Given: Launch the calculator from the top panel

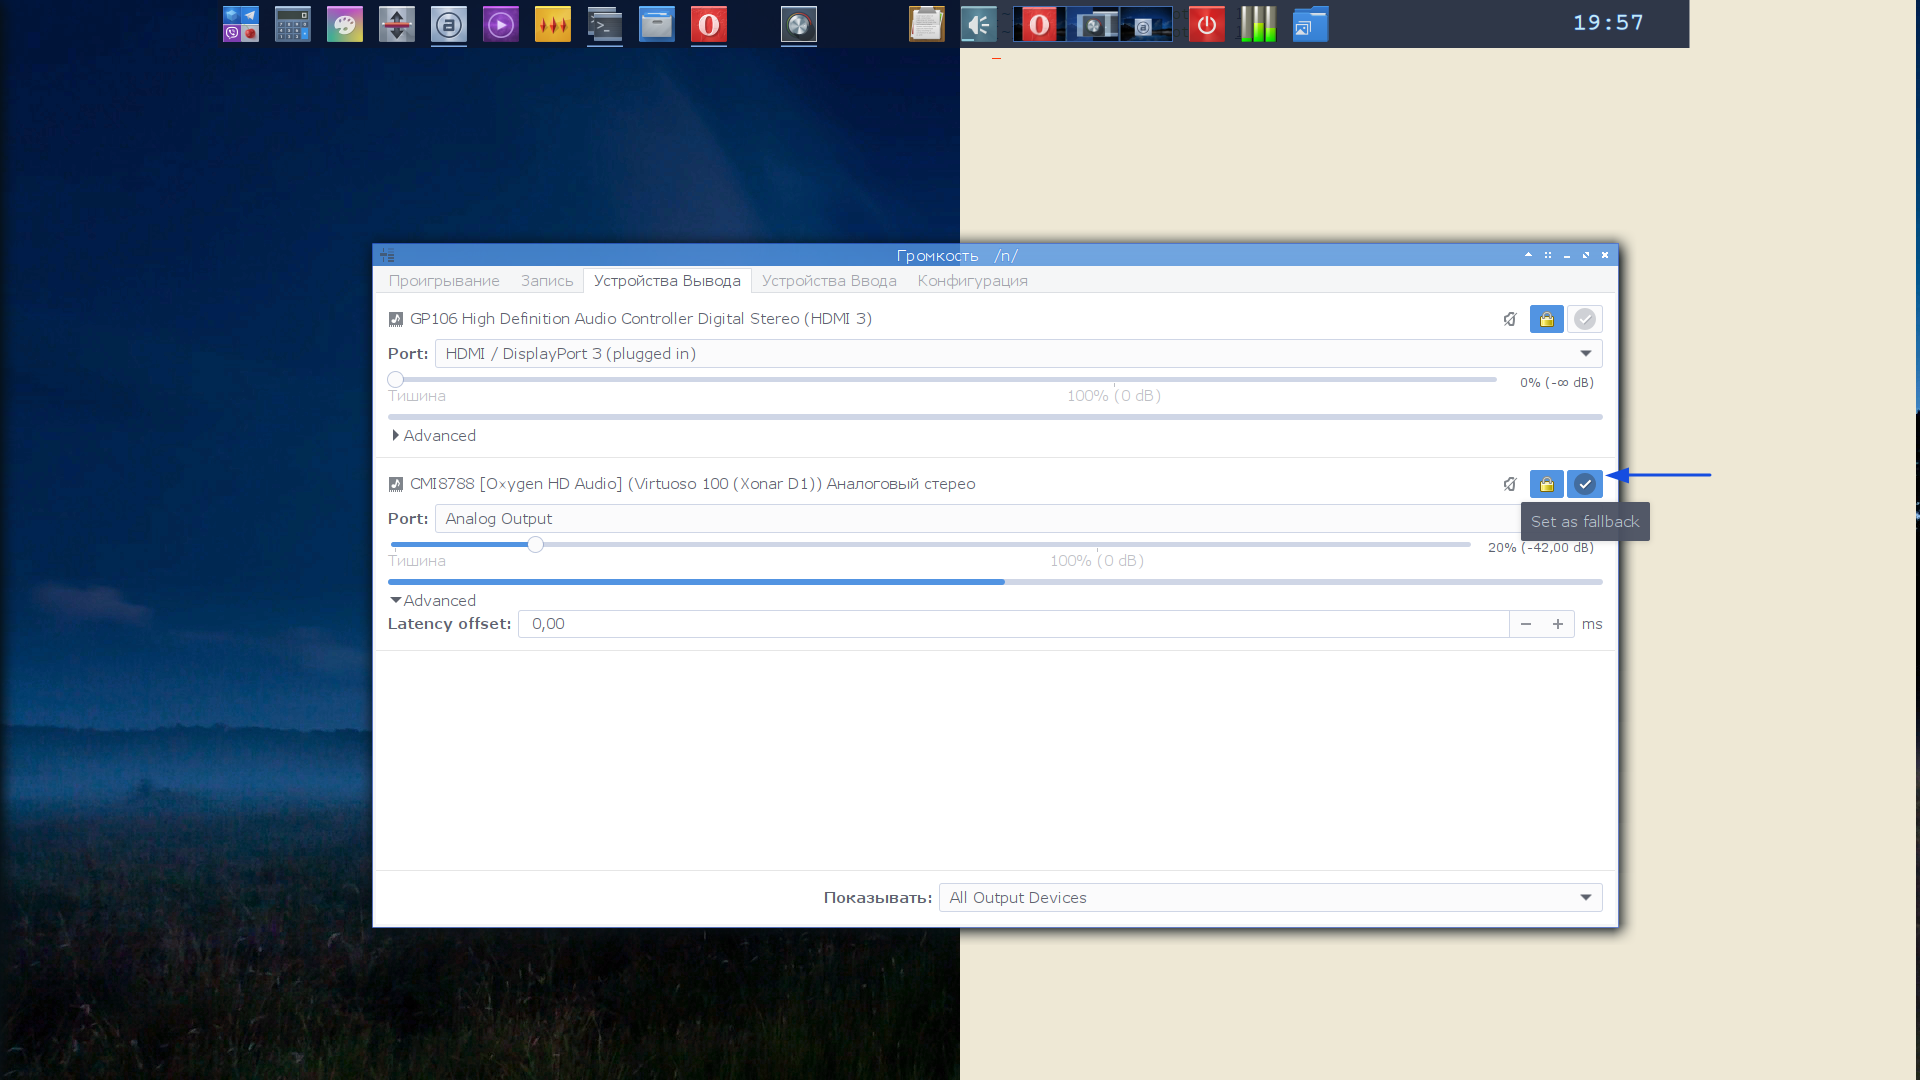Looking at the screenshot, I should (293, 24).
